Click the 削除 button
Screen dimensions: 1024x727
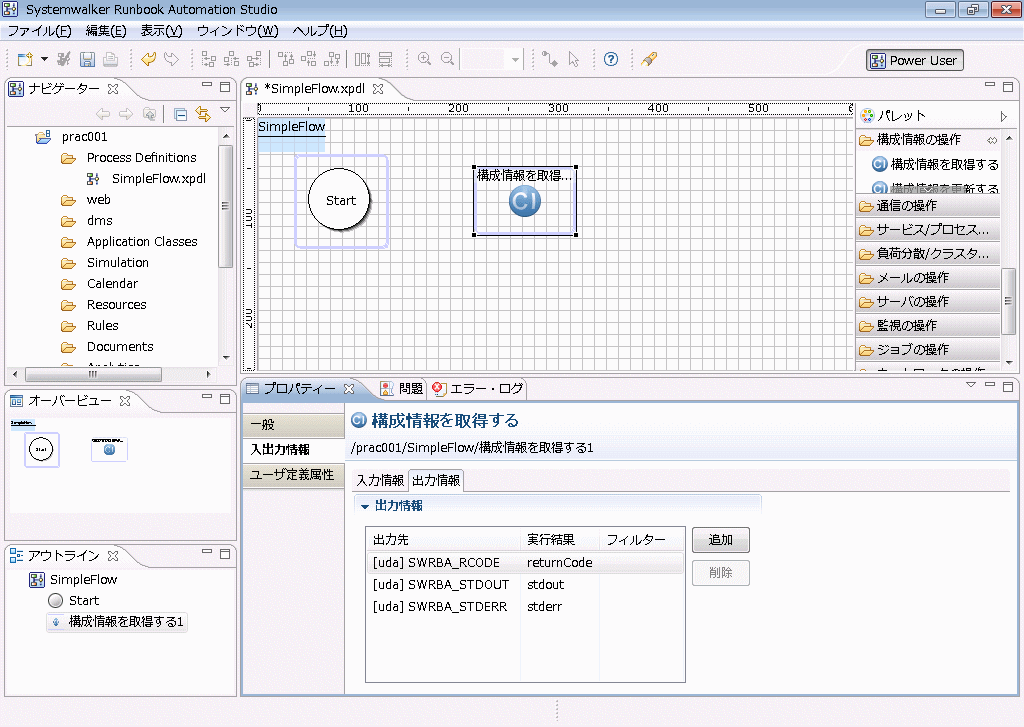(720, 573)
